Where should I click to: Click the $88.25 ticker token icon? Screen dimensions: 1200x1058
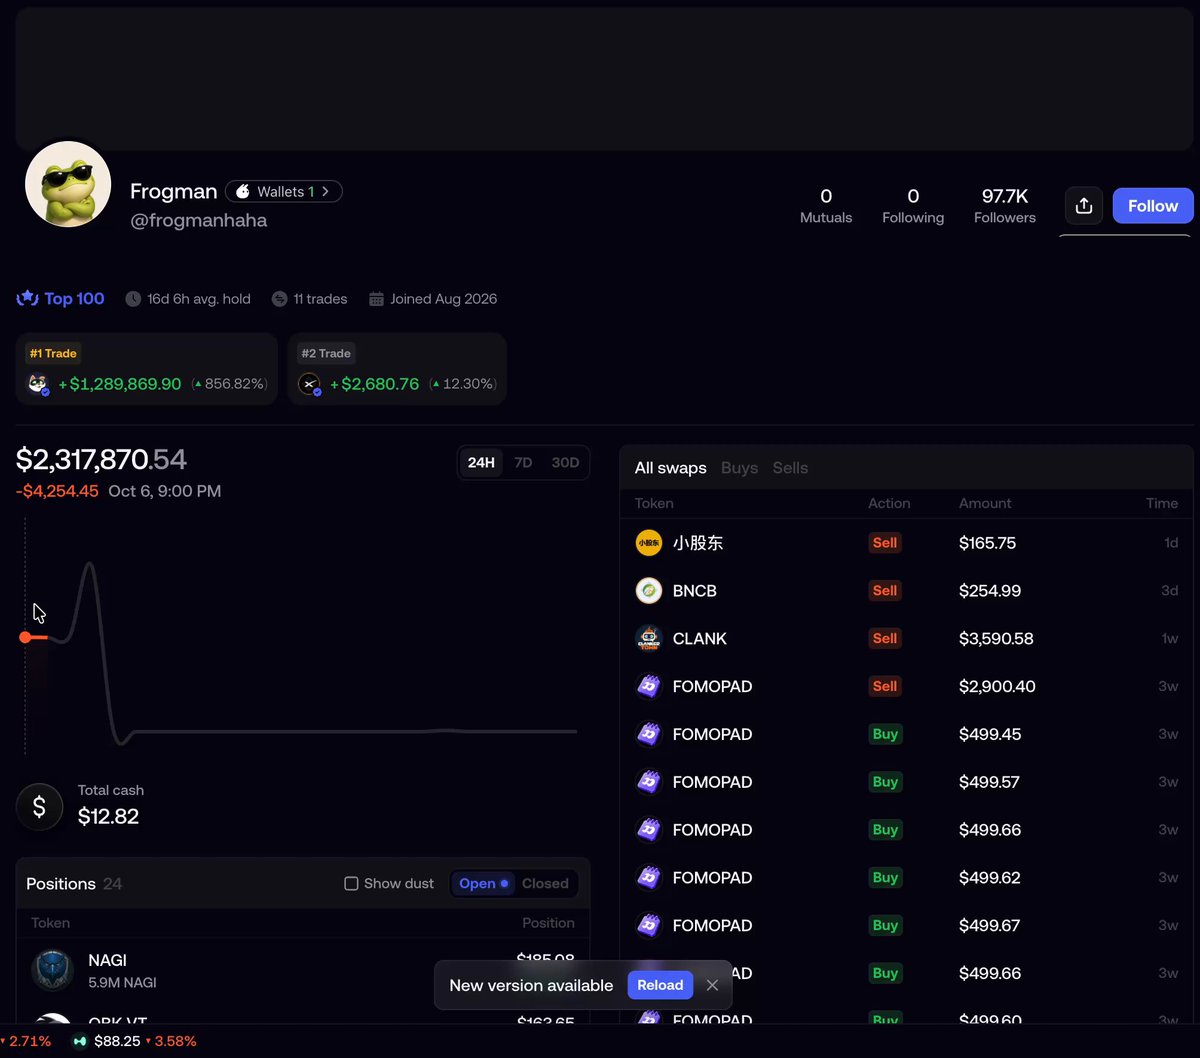(x=79, y=1041)
